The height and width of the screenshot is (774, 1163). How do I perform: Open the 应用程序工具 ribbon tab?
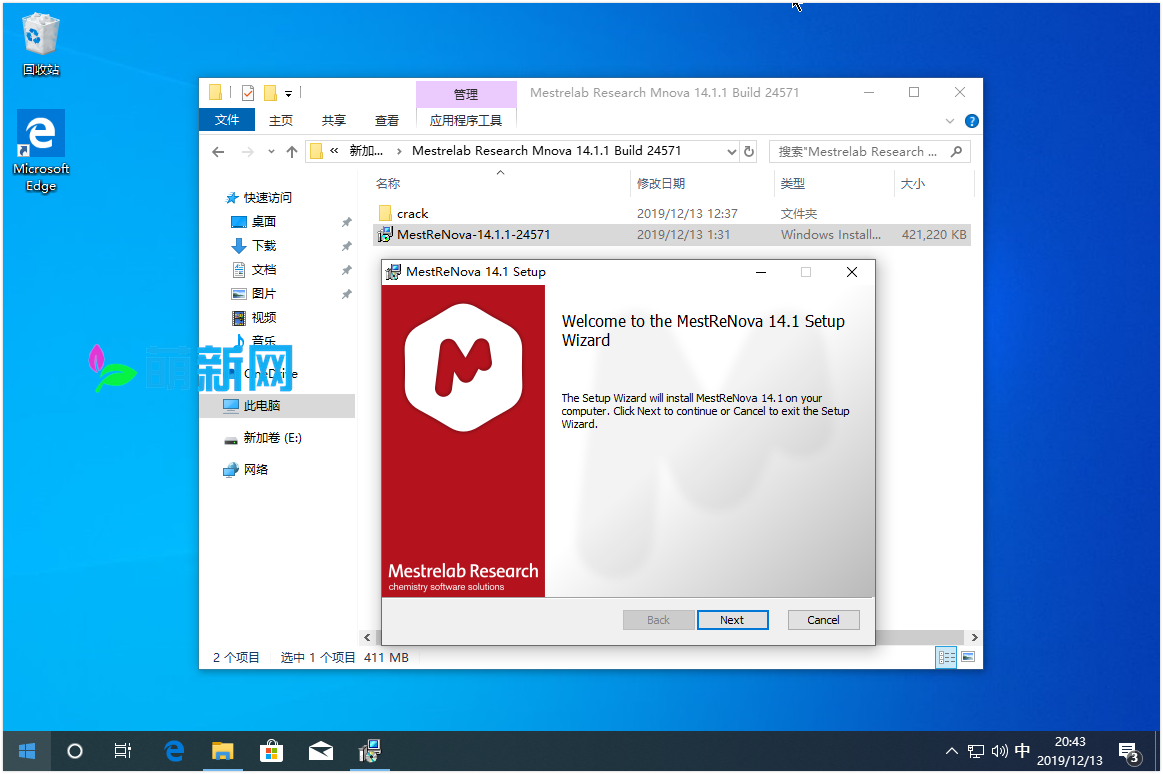(x=466, y=120)
